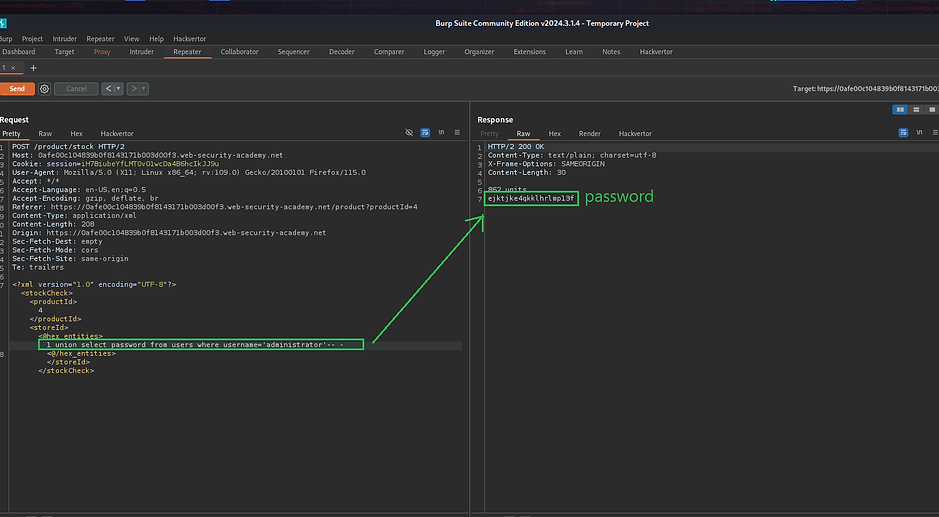Screen dimensions: 939x517
Task: Open the Hackvertor tab in Request panel
Action: [x=117, y=133]
